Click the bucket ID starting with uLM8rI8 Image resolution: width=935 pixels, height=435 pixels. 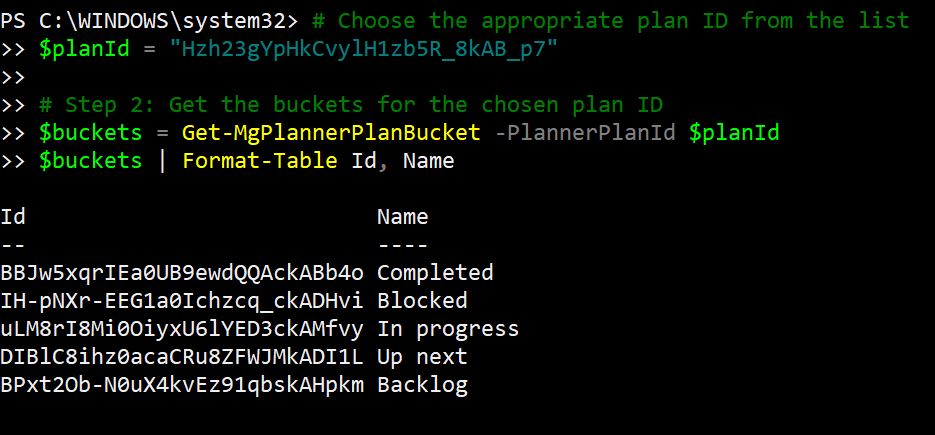pos(184,328)
